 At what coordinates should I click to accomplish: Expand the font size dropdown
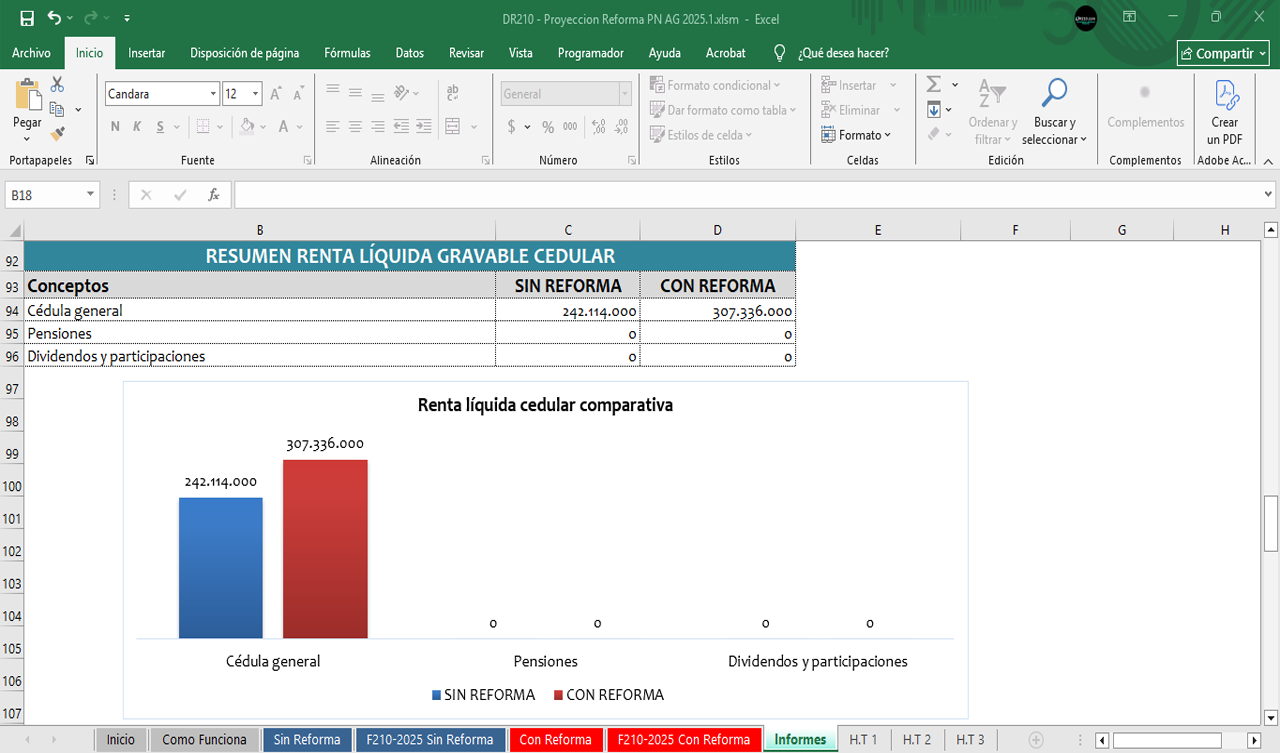256,94
